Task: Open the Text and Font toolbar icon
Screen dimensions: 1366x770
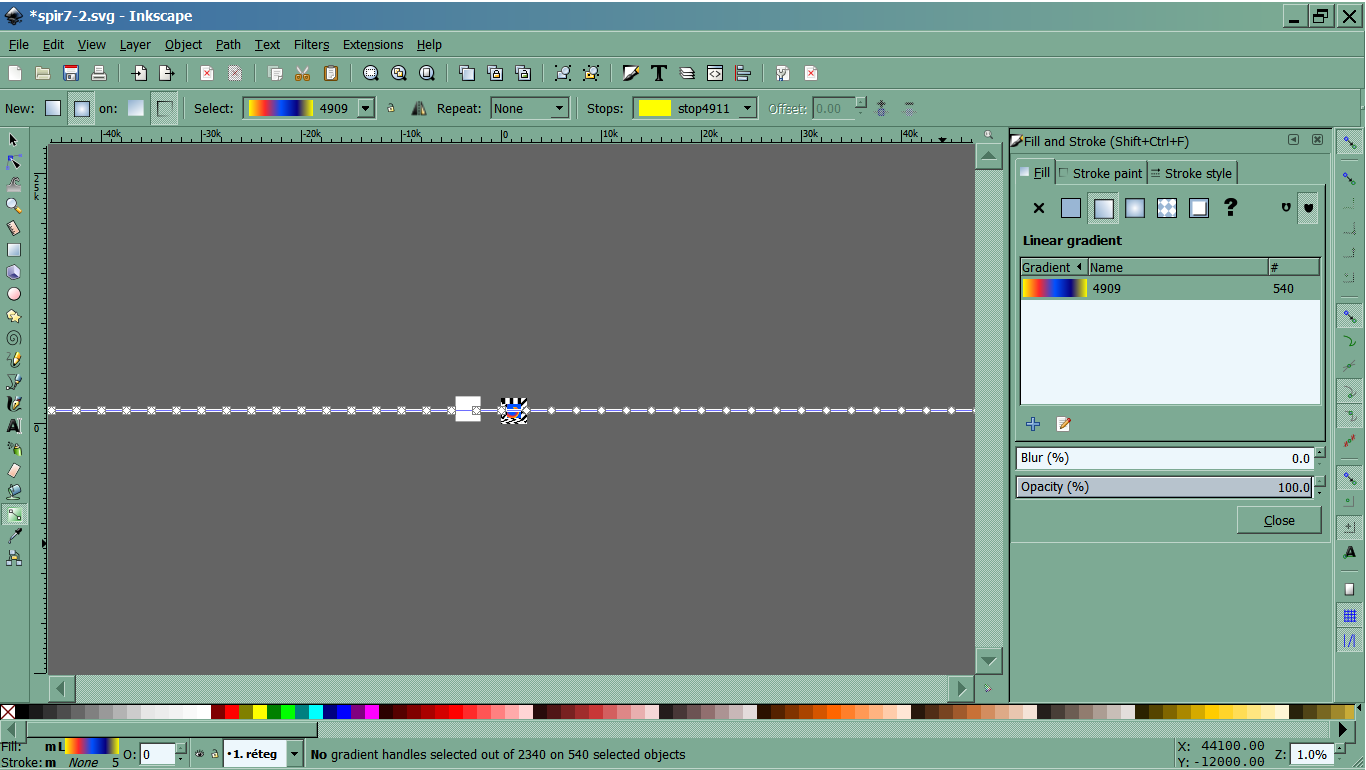Action: tap(659, 73)
